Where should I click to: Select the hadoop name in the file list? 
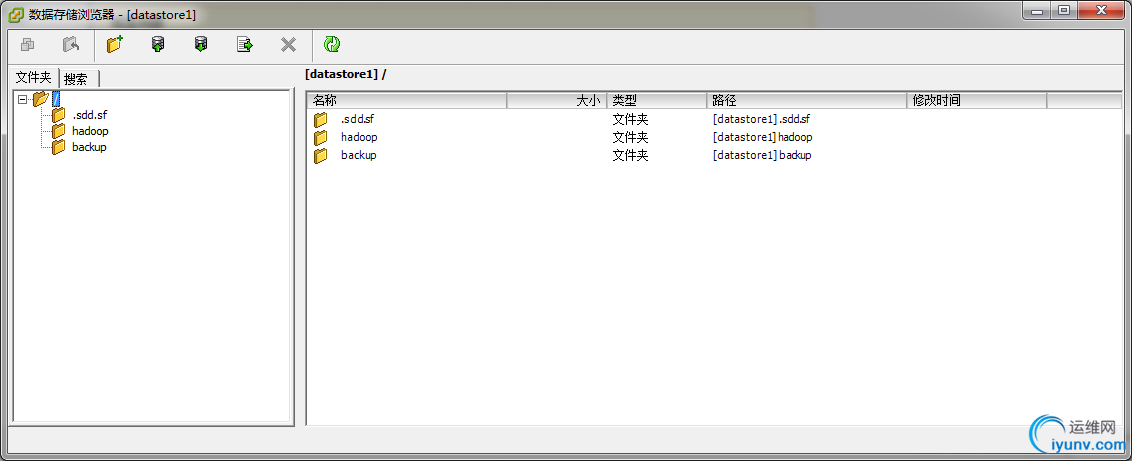click(360, 137)
